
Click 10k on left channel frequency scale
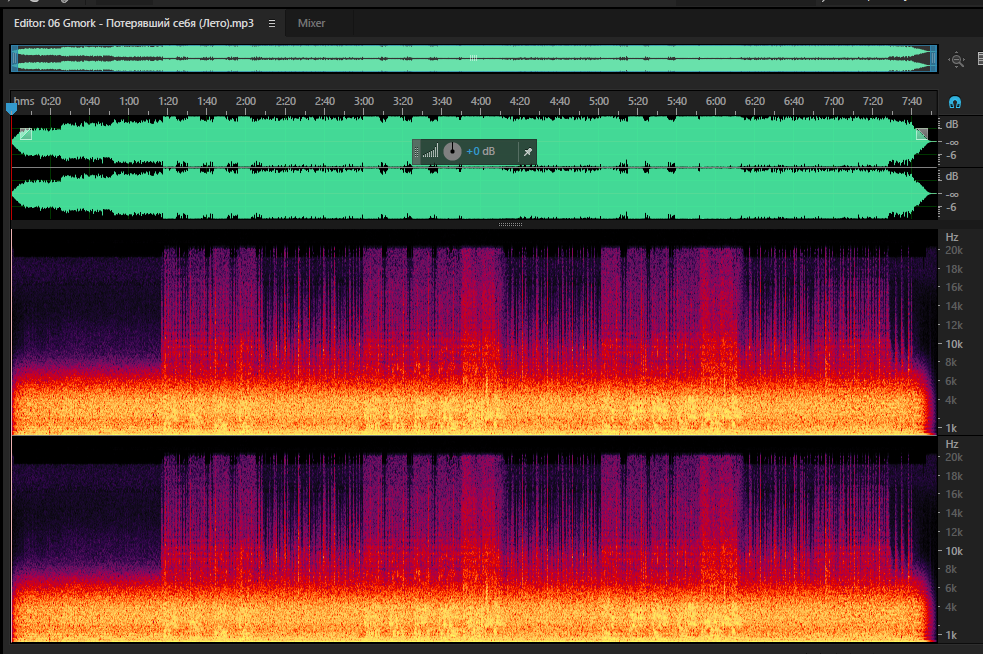click(954, 344)
